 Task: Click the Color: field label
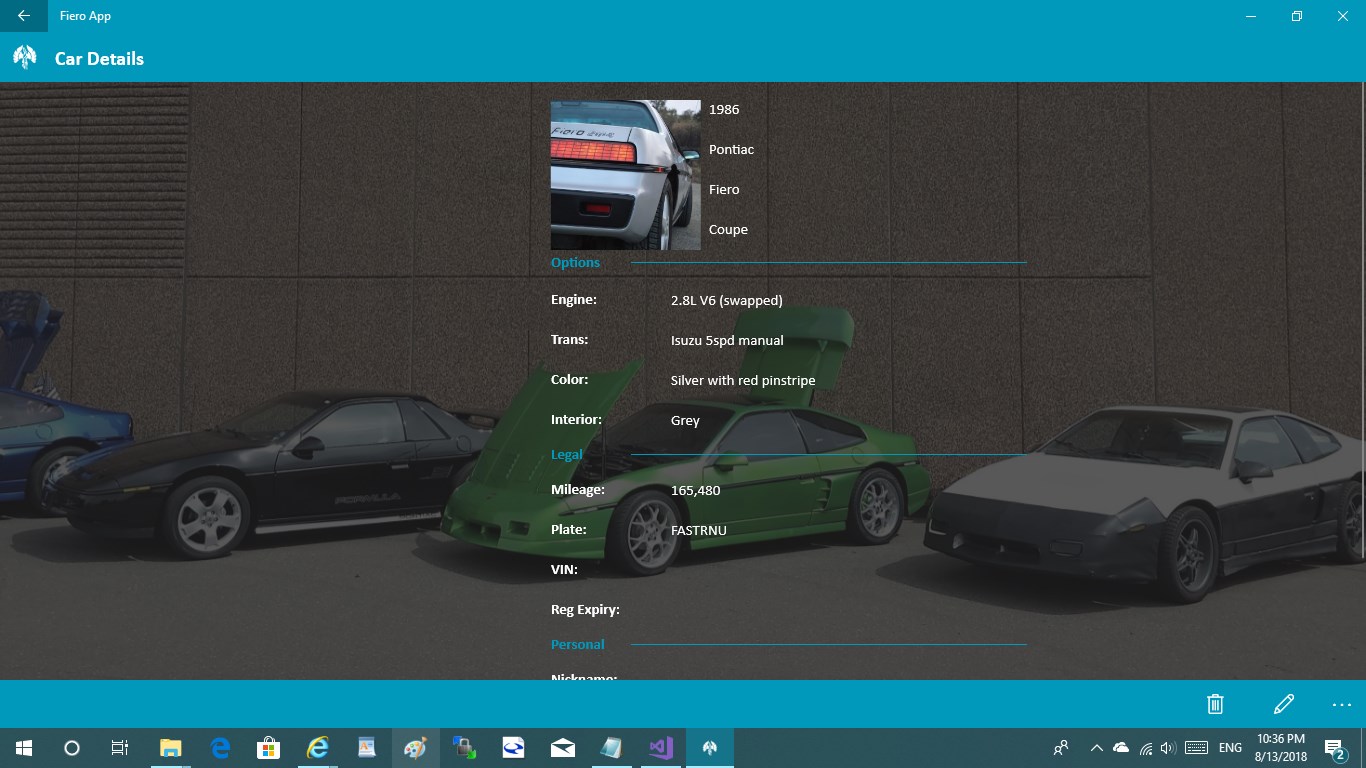[570, 379]
